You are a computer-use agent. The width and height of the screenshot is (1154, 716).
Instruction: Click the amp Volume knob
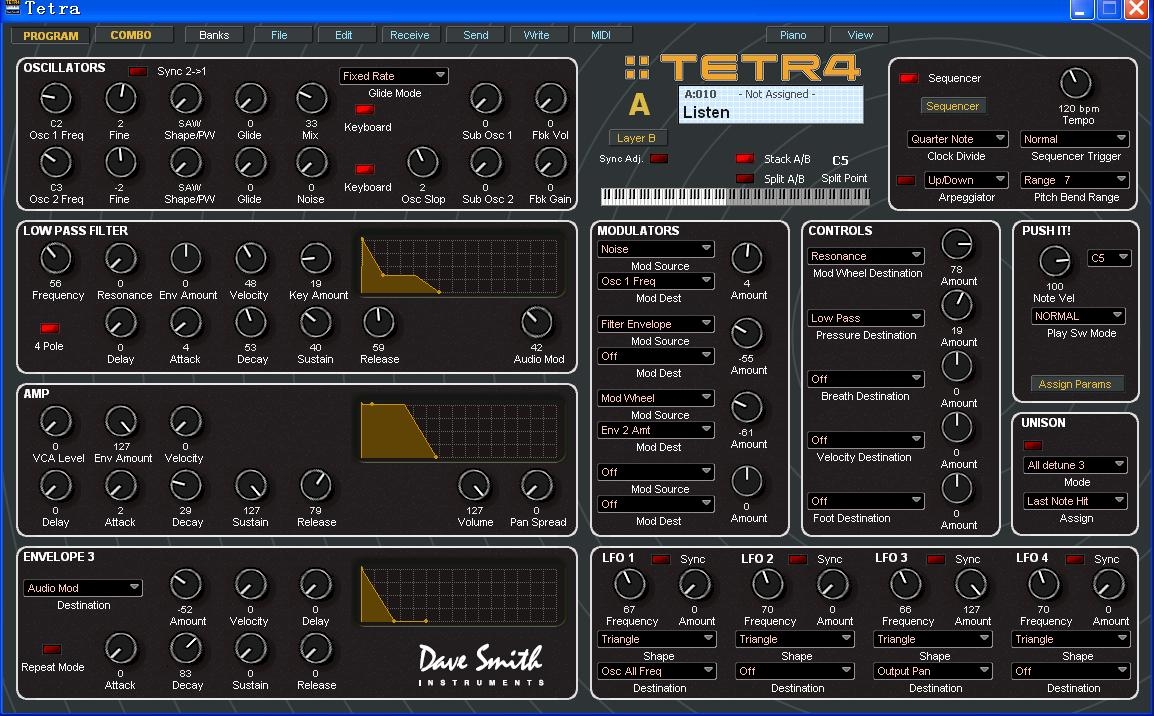(474, 486)
